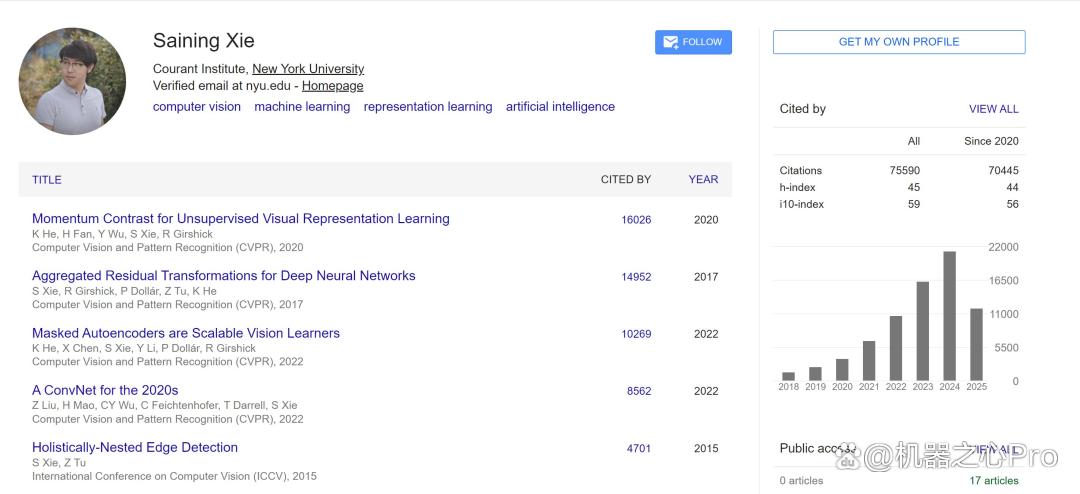This screenshot has height=494, width=1080.
Task: Select the computer vision interest tag
Action: coord(197,107)
